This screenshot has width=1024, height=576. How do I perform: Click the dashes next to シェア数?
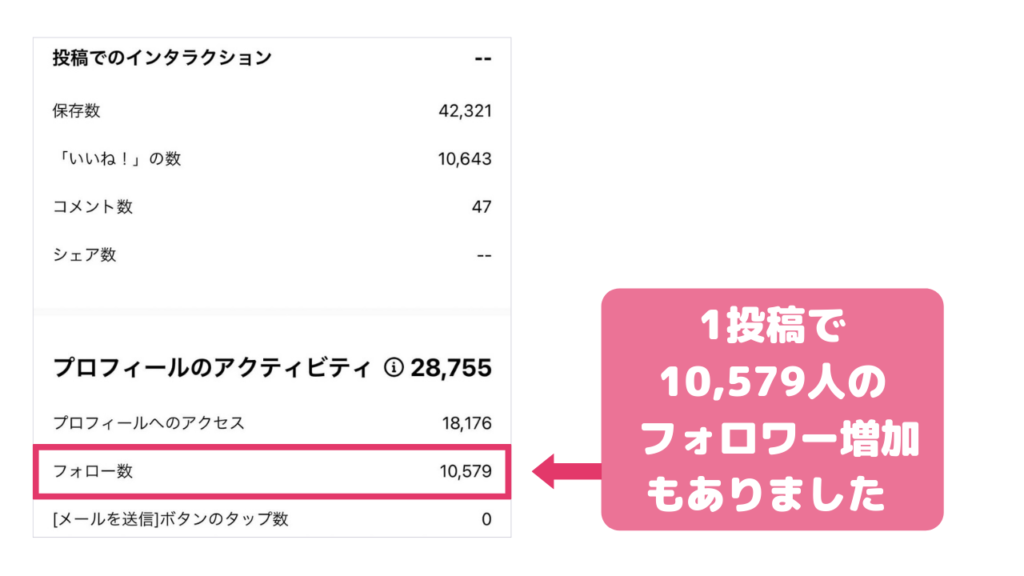(483, 255)
